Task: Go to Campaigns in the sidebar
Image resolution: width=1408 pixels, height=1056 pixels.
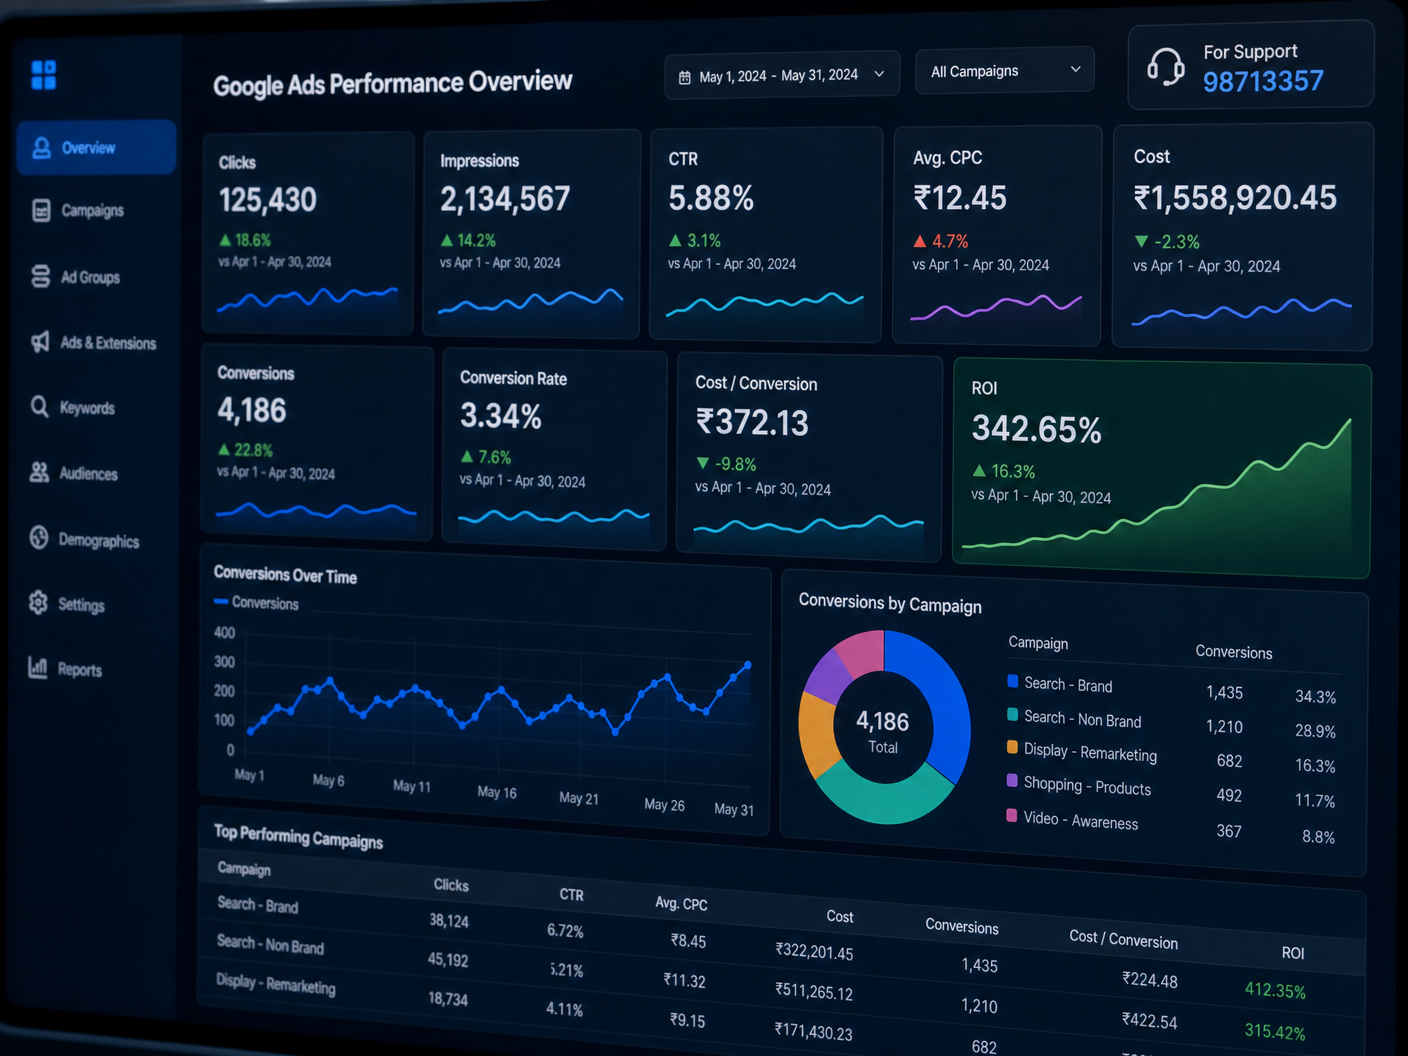Action: 93,210
